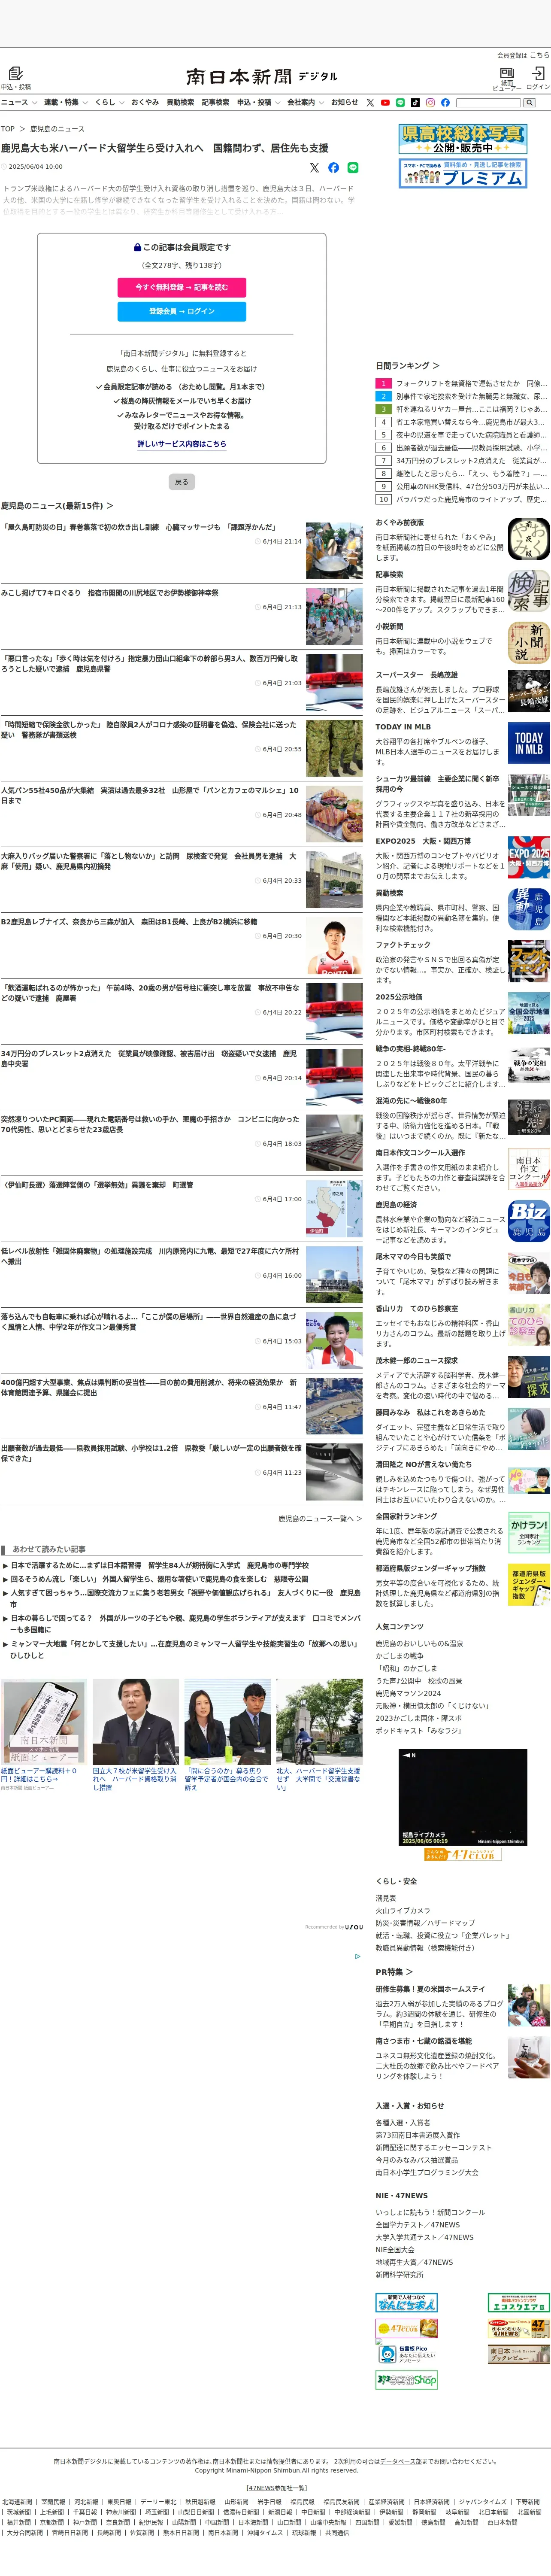
Task: Click 登録会員 → ログイン button
Action: [182, 311]
